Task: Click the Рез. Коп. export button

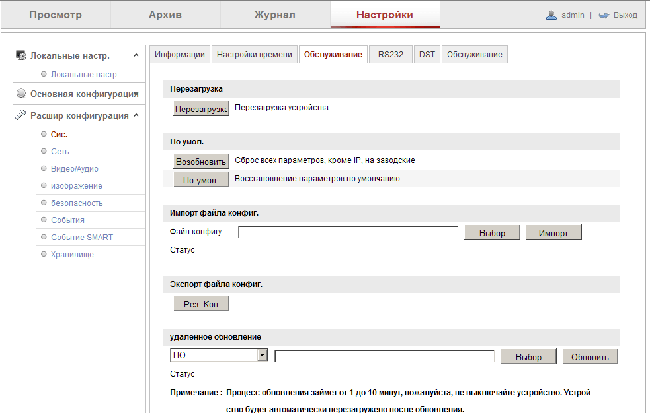Action: pyautogui.click(x=201, y=304)
